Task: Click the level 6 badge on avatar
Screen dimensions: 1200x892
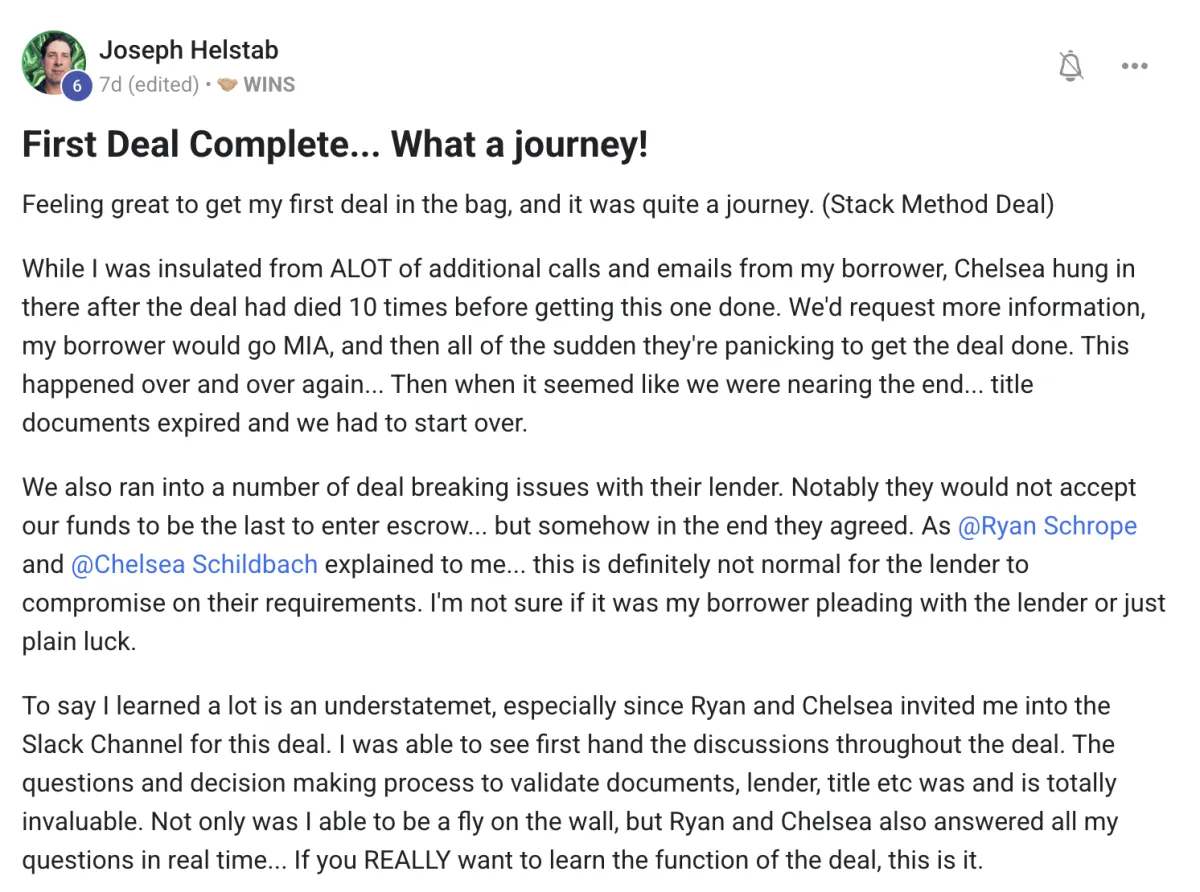Action: 76,86
